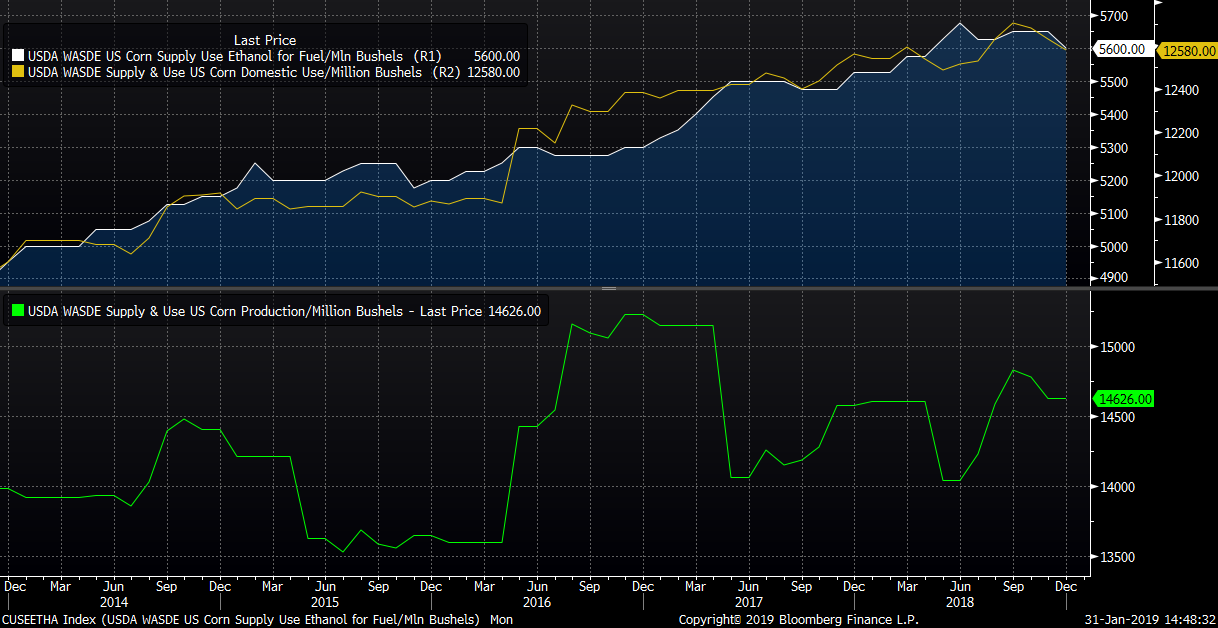Click the white 5600.00 price tag
Screen dimensions: 1218x628
click(x=1123, y=49)
